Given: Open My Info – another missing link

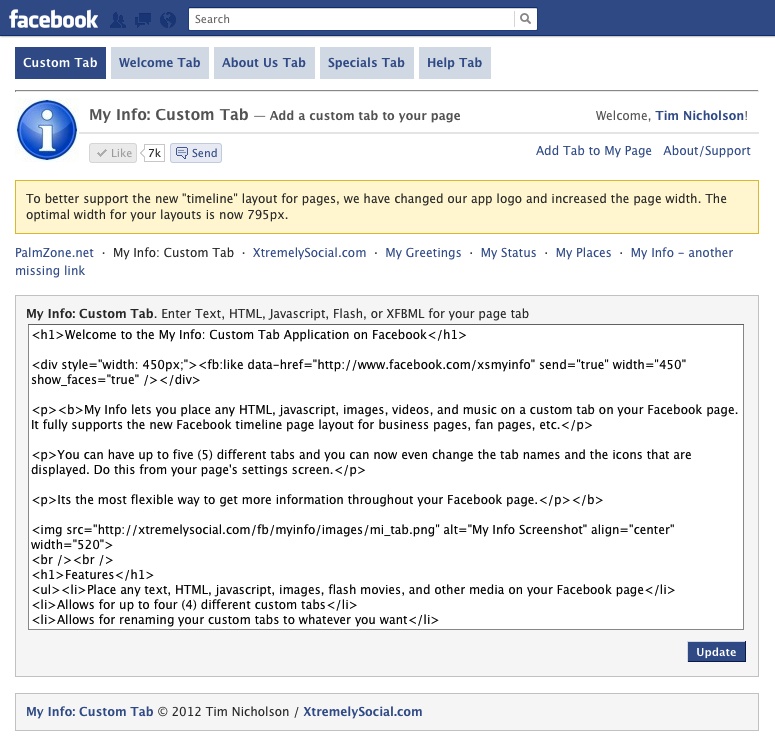Looking at the screenshot, I should [682, 253].
